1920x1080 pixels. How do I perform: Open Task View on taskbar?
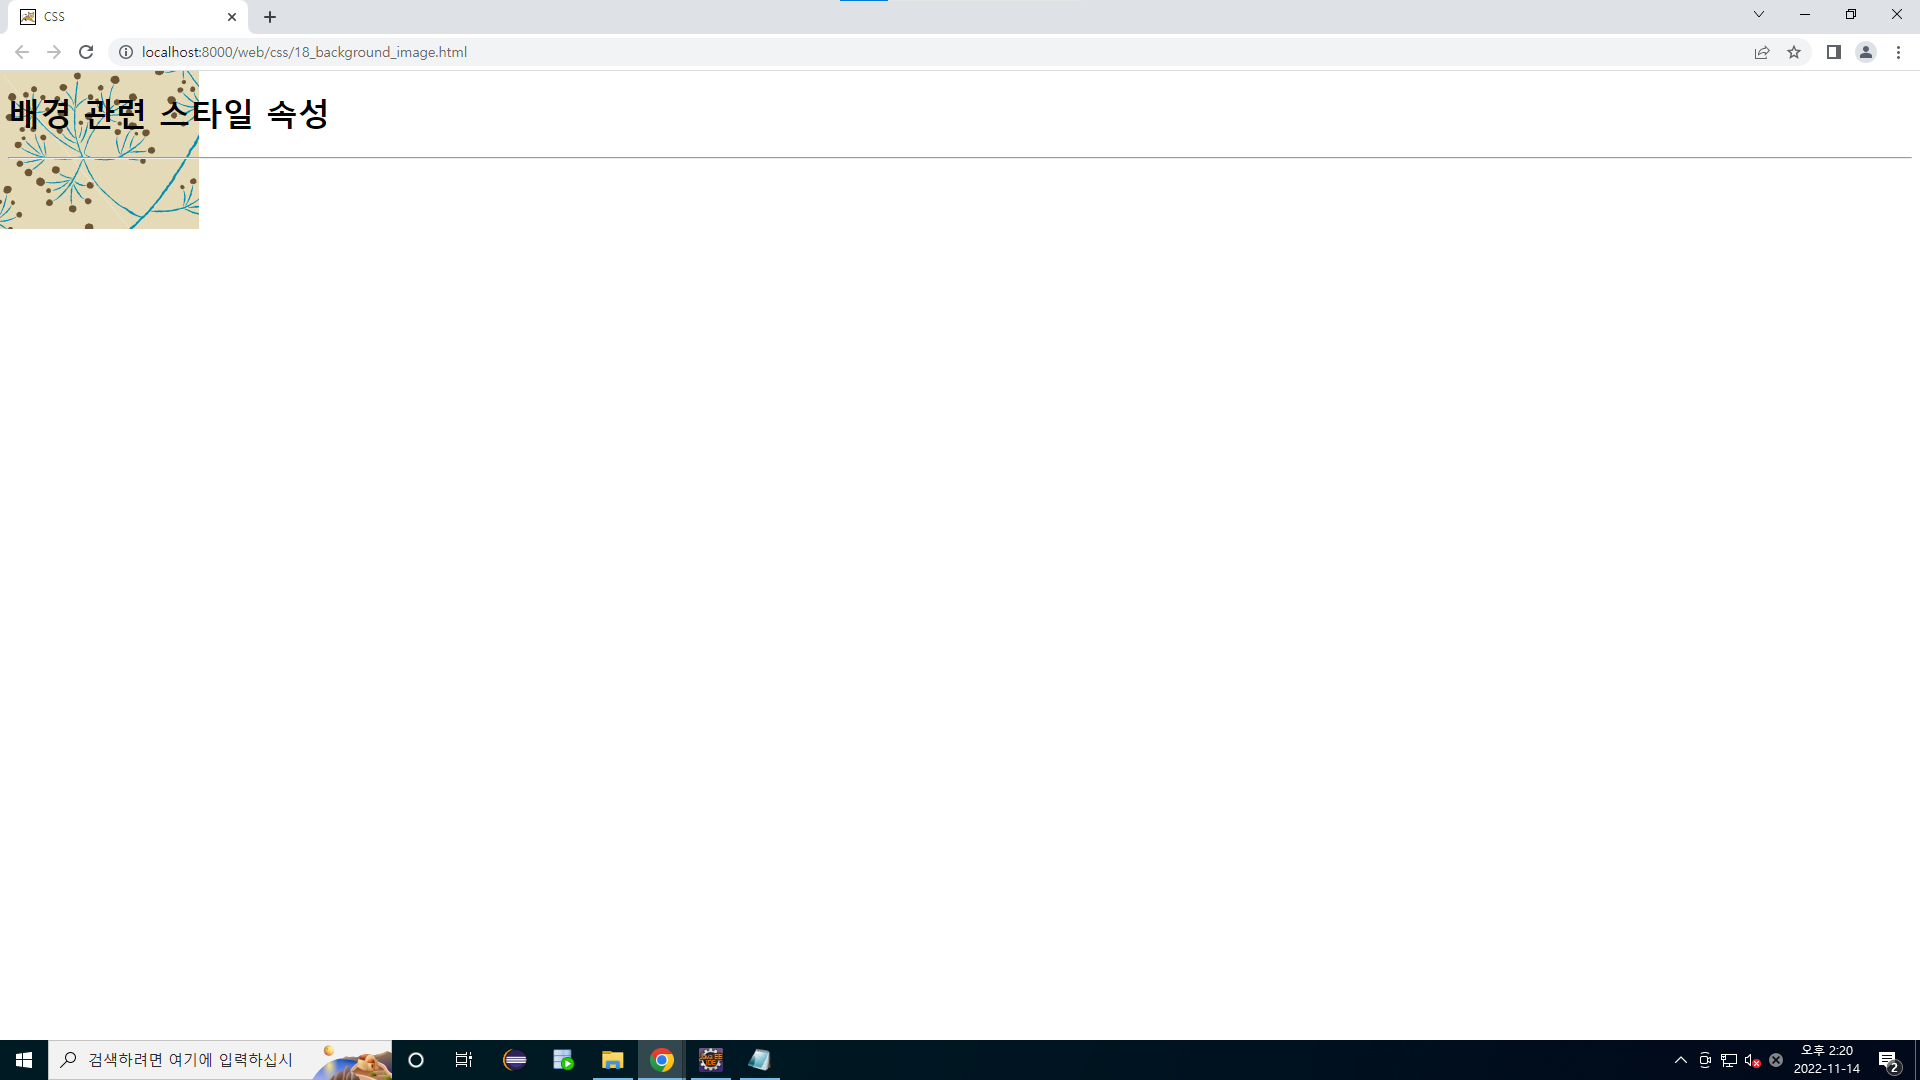[x=464, y=1060]
